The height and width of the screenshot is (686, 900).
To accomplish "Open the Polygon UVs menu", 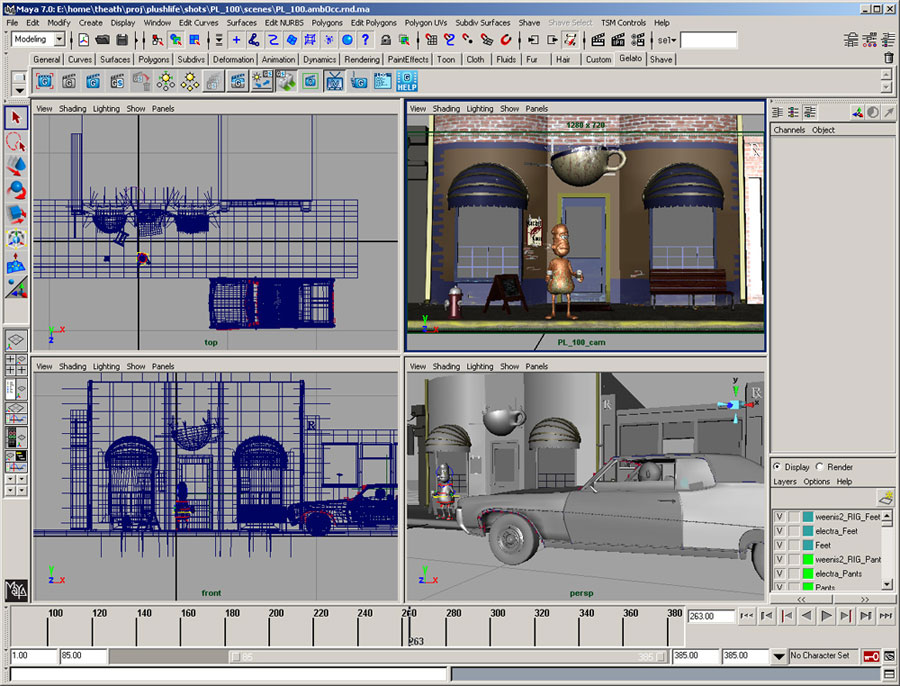I will [x=425, y=22].
